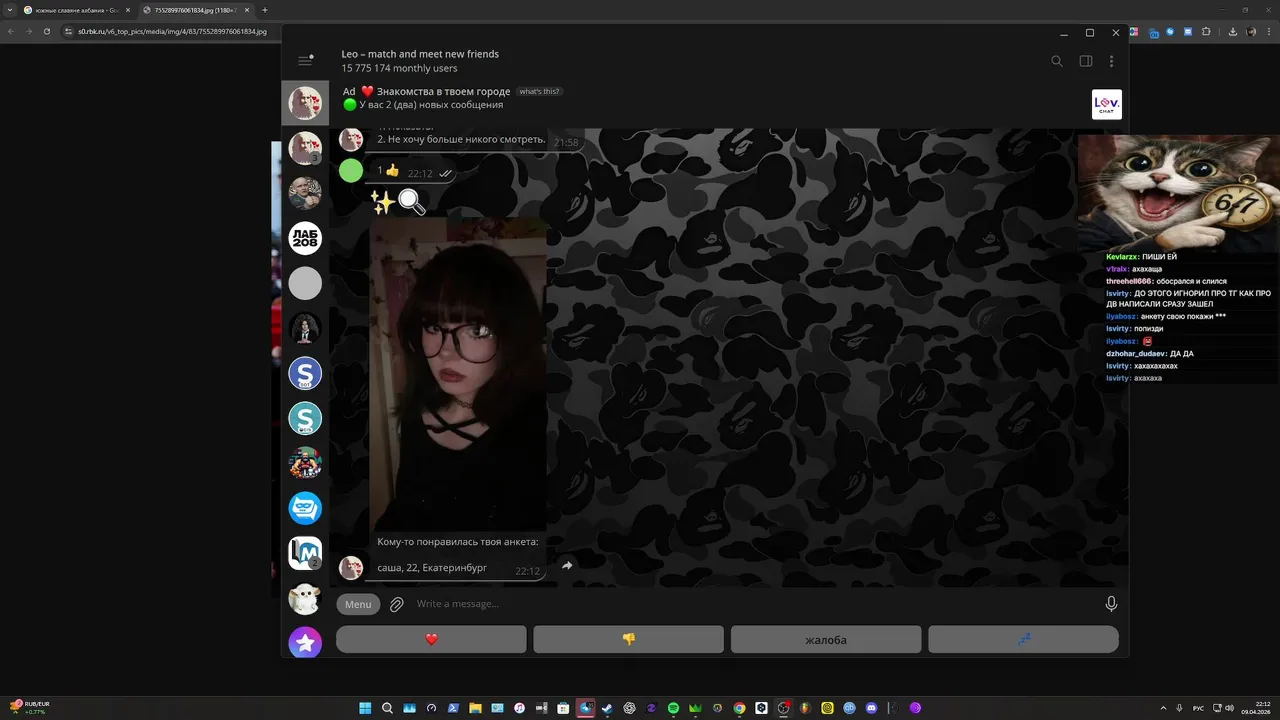Click the cat 6-7 stream overlay image

click(x=1178, y=193)
